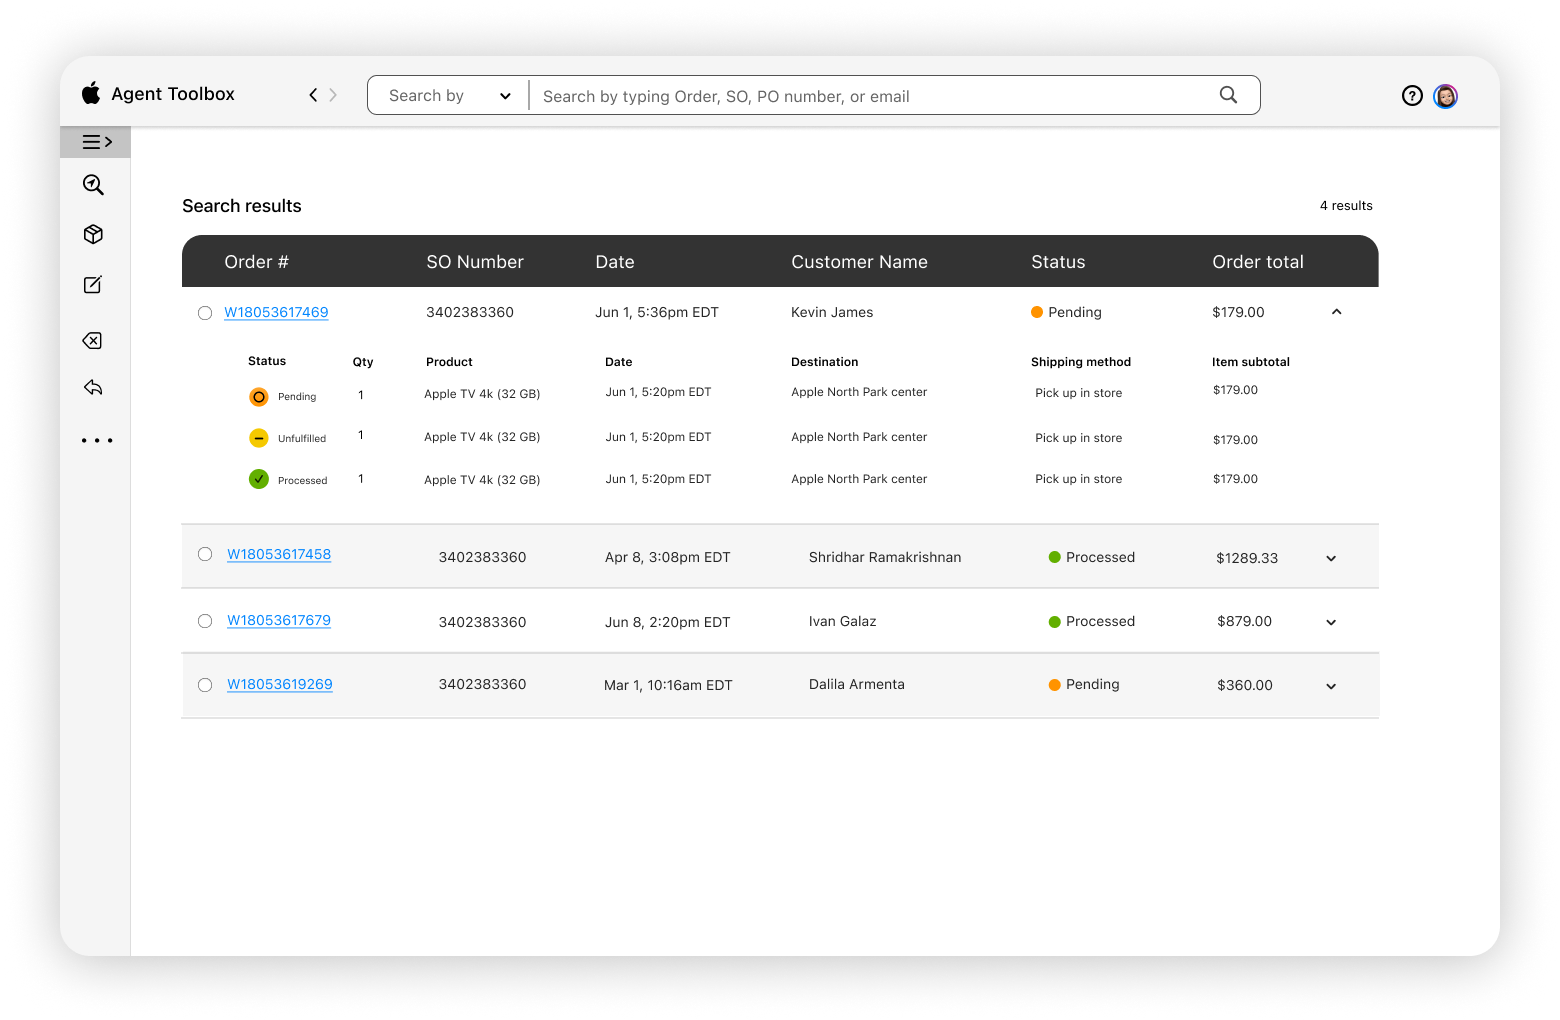The image size is (1560, 1020).
Task: Click the Agent Toolbox title
Action: click(173, 94)
